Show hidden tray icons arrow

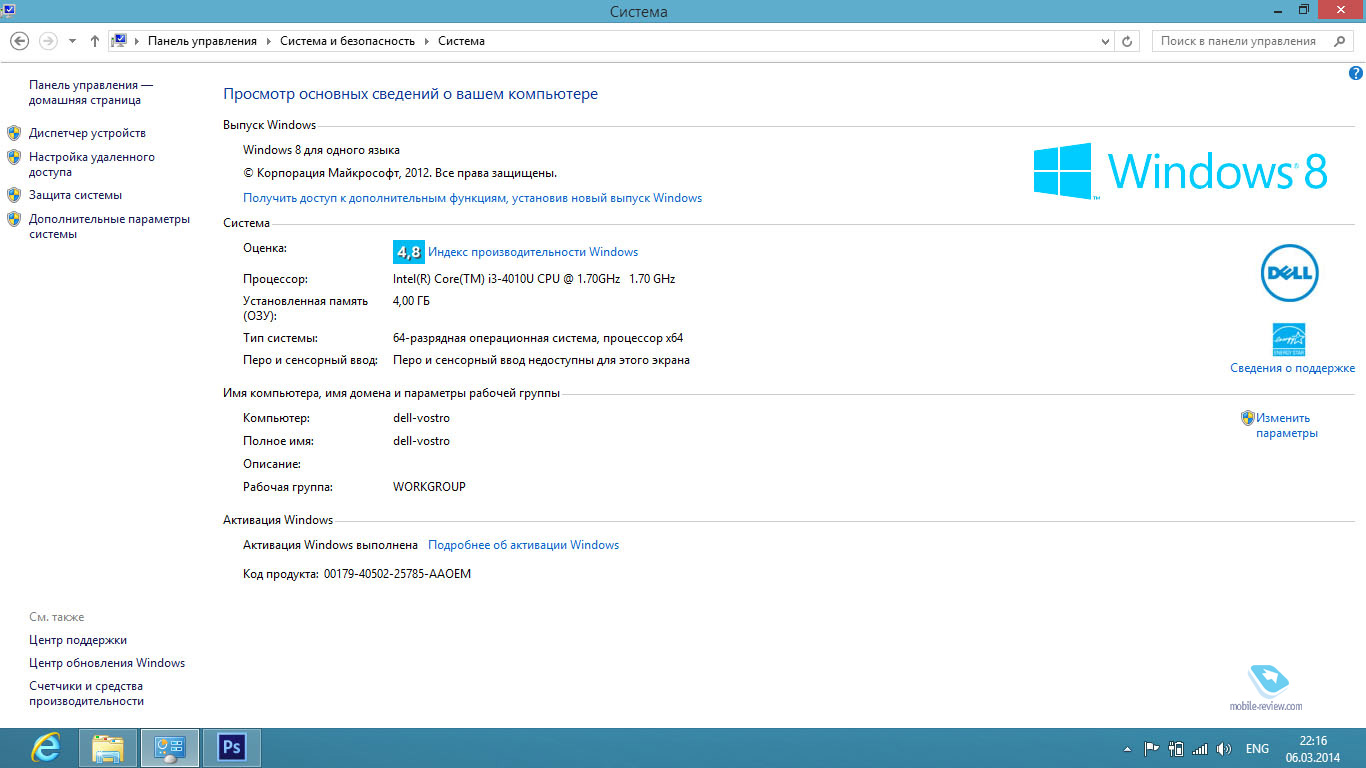[x=1128, y=749]
